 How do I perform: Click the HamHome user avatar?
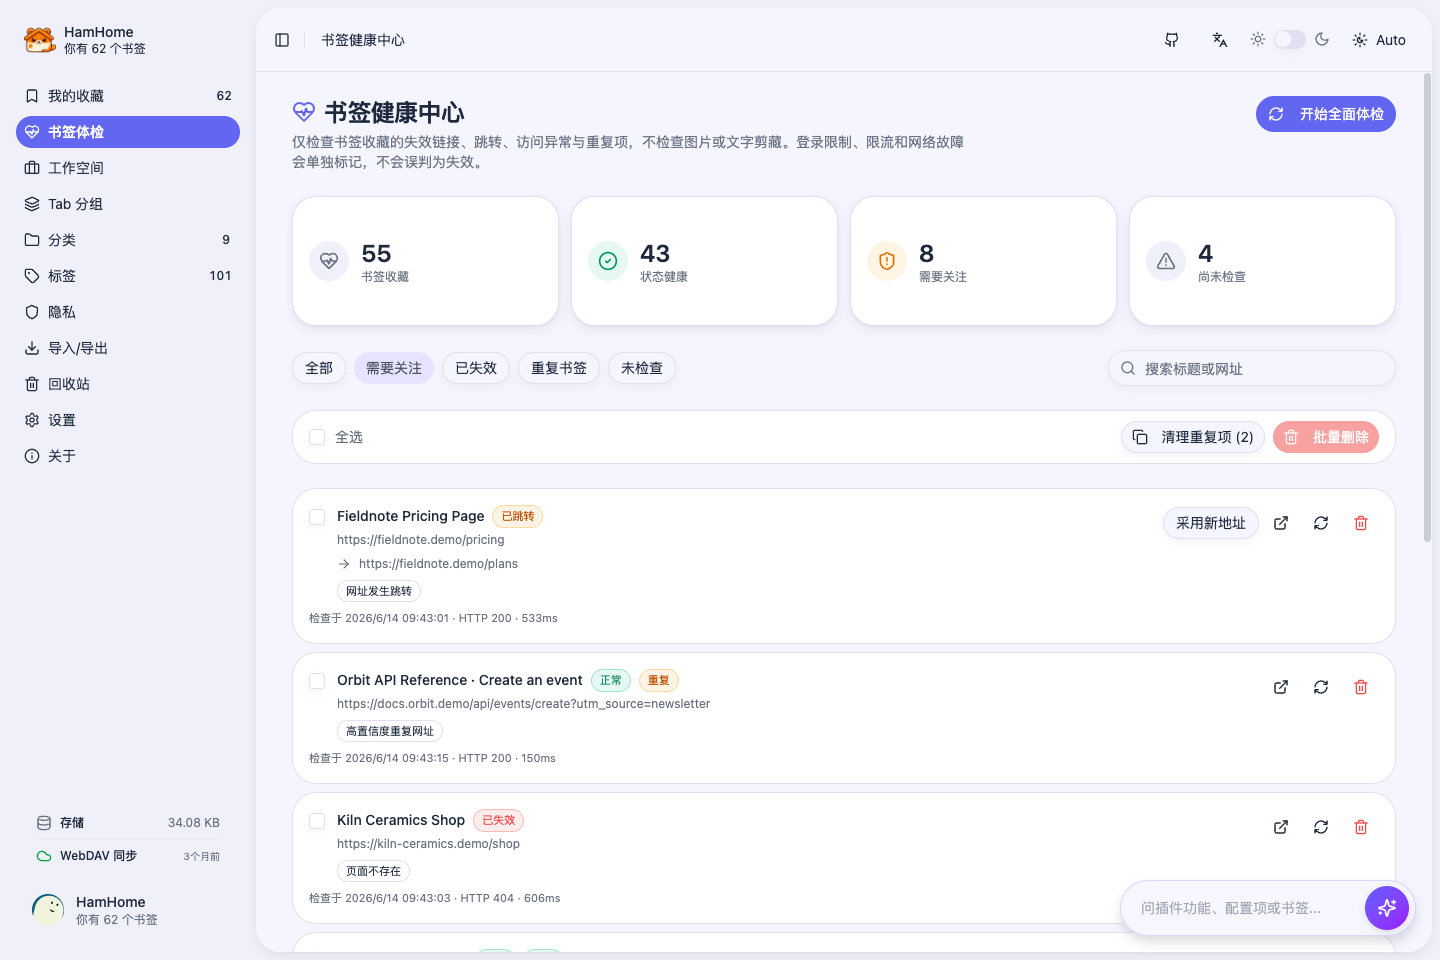click(x=48, y=910)
